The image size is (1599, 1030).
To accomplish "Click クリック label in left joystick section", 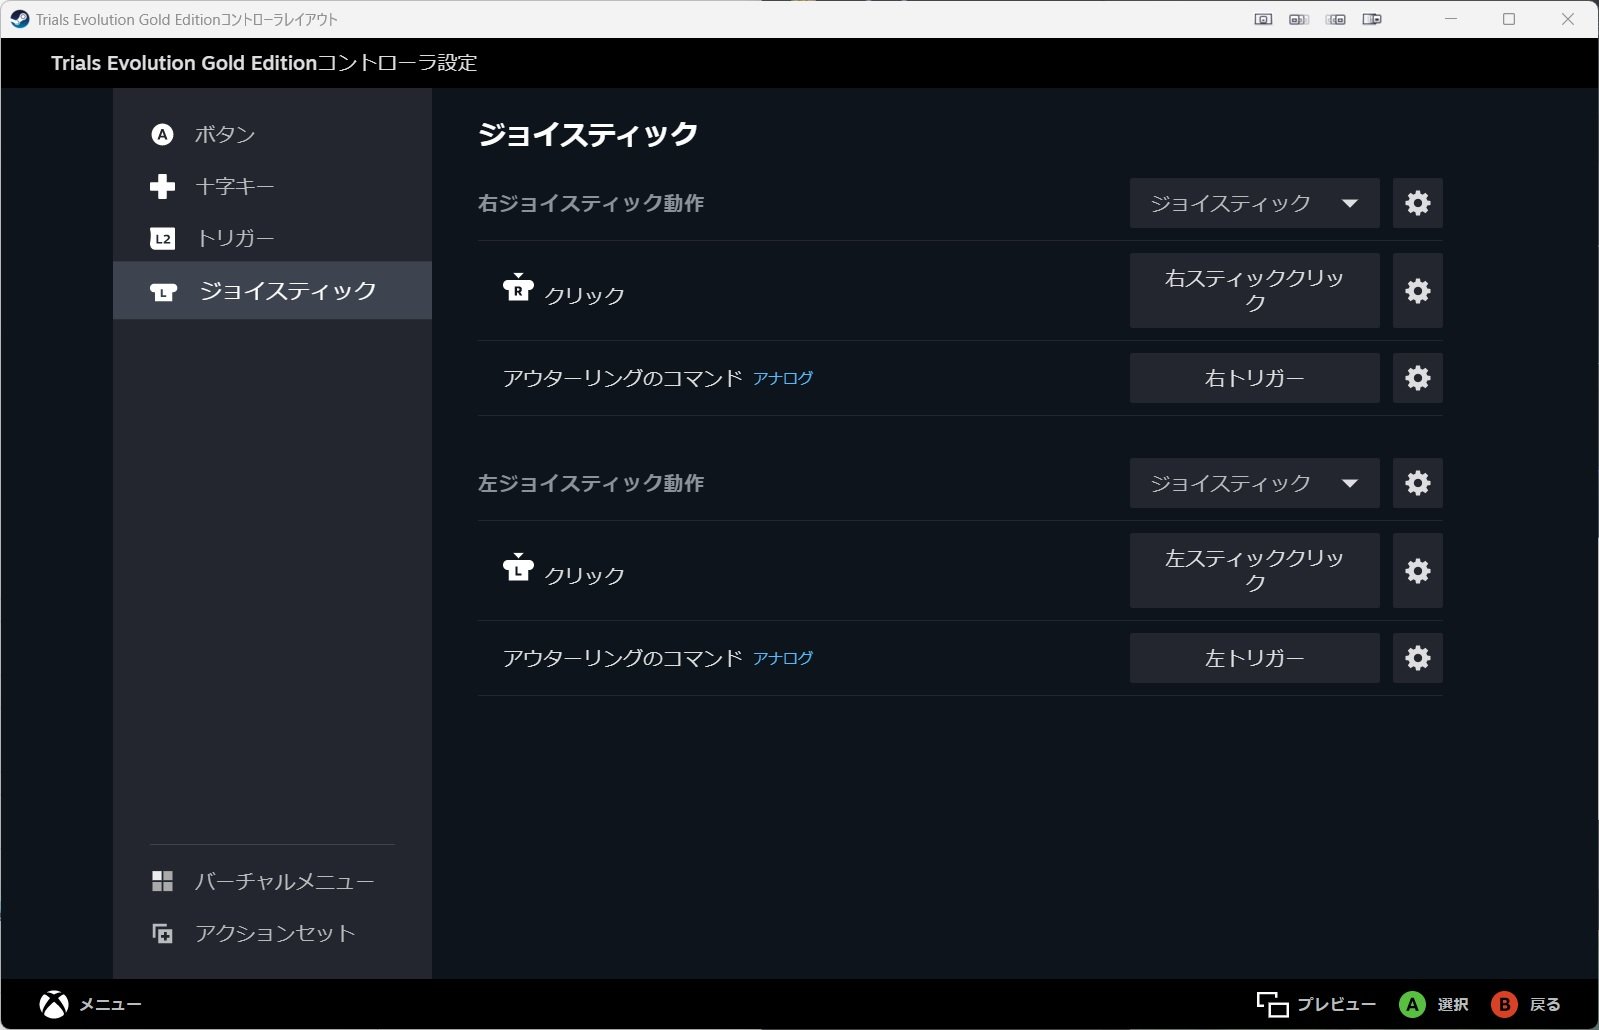I will click(x=585, y=575).
